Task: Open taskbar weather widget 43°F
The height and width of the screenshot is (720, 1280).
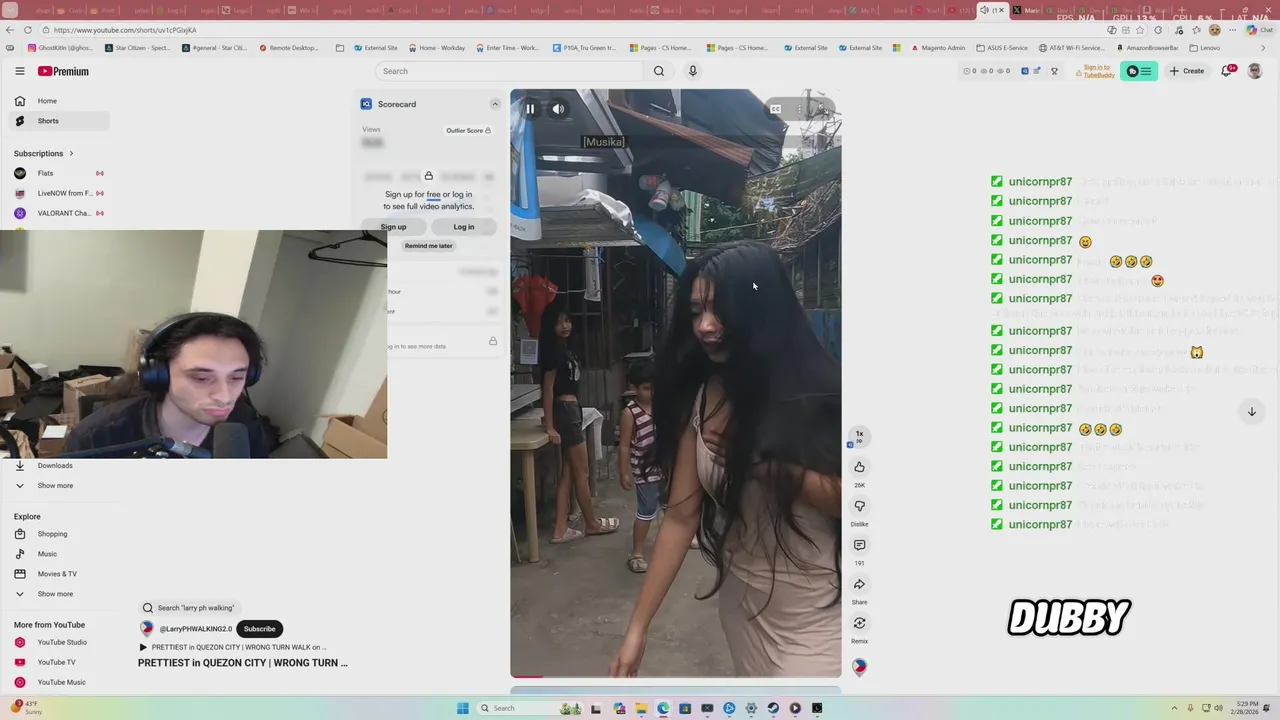Action: [25, 707]
